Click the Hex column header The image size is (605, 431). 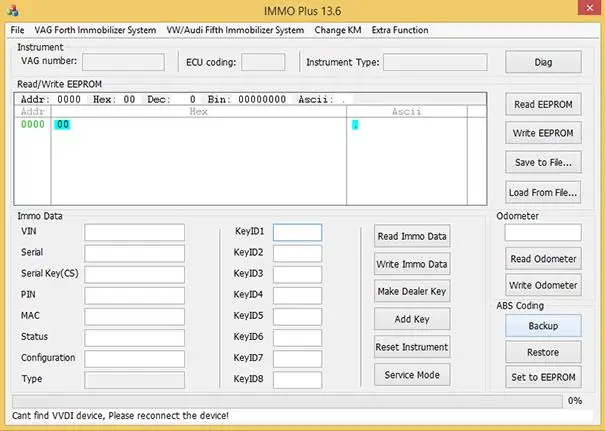(x=199, y=112)
